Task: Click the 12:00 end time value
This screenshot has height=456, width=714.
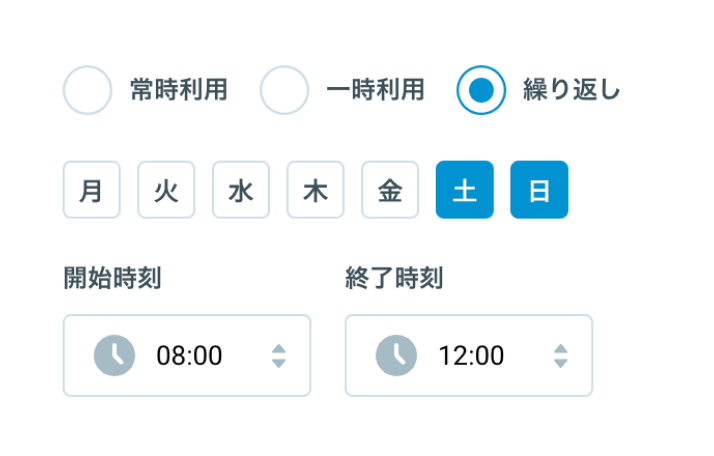Action: coord(471,356)
